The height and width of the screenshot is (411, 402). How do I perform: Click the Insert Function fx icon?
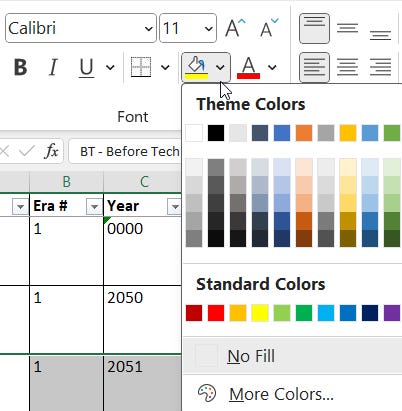51,152
